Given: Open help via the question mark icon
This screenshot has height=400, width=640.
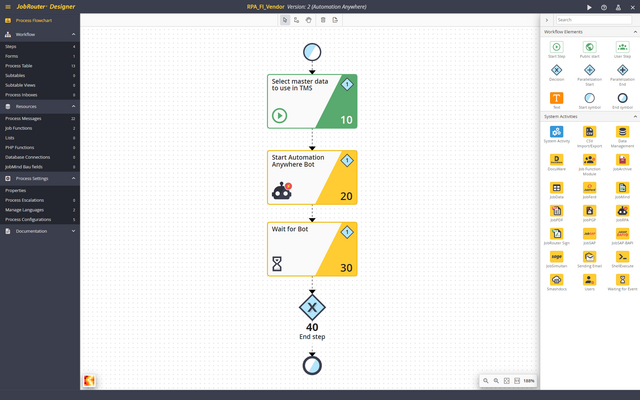Looking at the screenshot, I should tap(604, 7).
